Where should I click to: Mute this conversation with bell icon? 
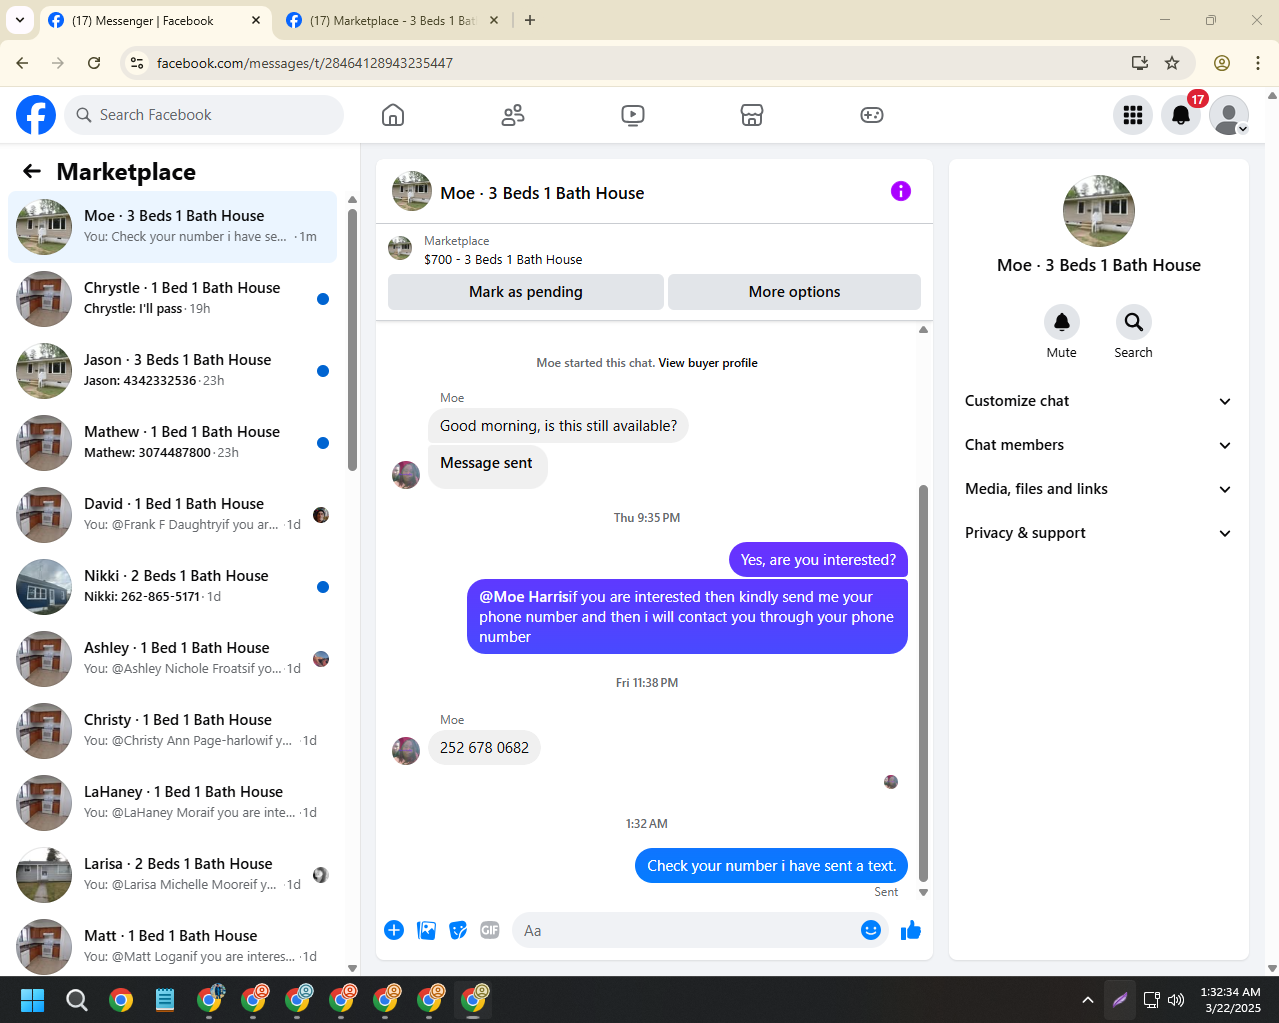pos(1062,322)
